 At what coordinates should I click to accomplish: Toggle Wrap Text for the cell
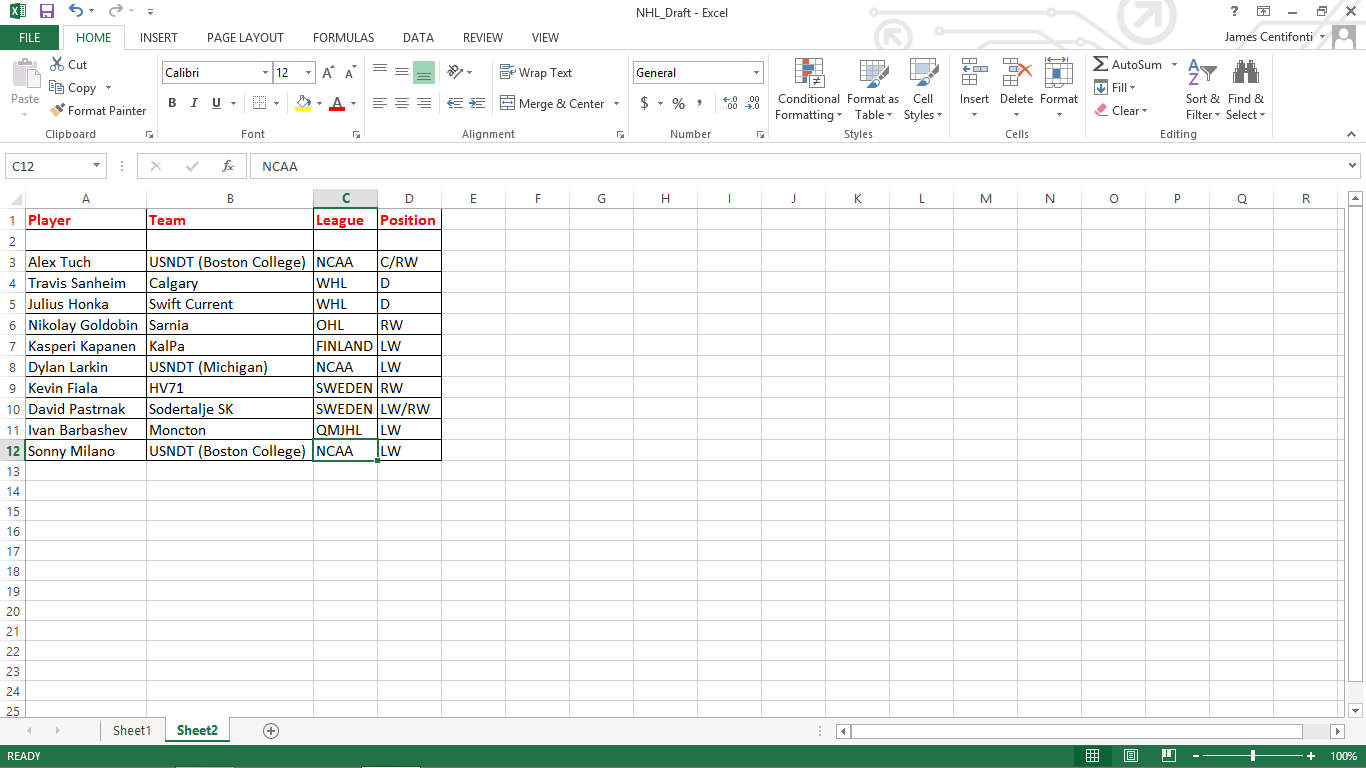[x=536, y=73]
